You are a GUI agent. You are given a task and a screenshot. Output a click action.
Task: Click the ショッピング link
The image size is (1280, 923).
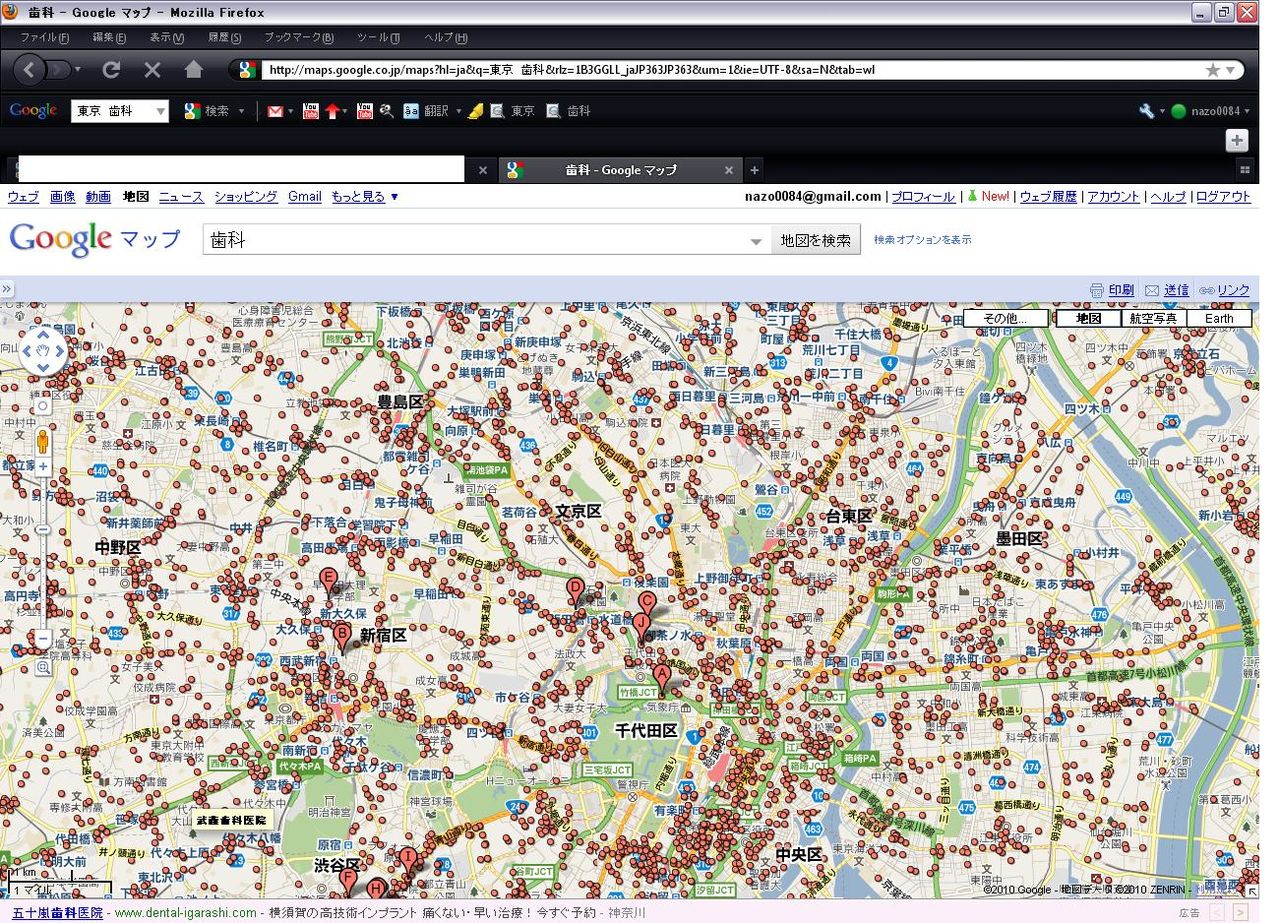pos(246,197)
